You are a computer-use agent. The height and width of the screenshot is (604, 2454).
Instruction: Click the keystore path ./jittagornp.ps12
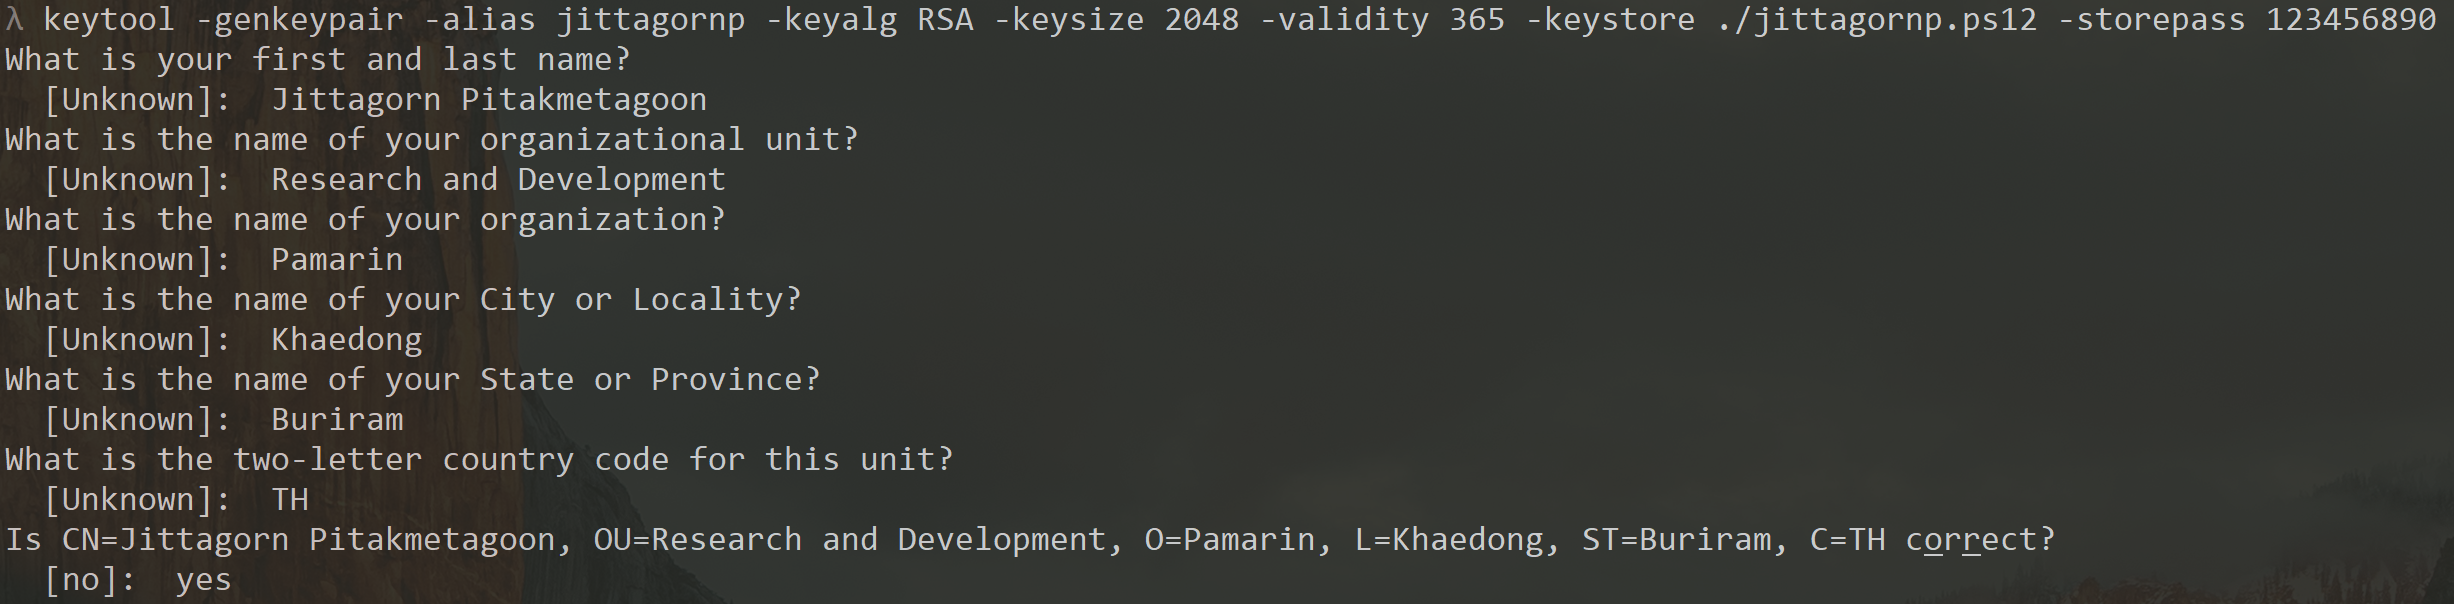1877,20
